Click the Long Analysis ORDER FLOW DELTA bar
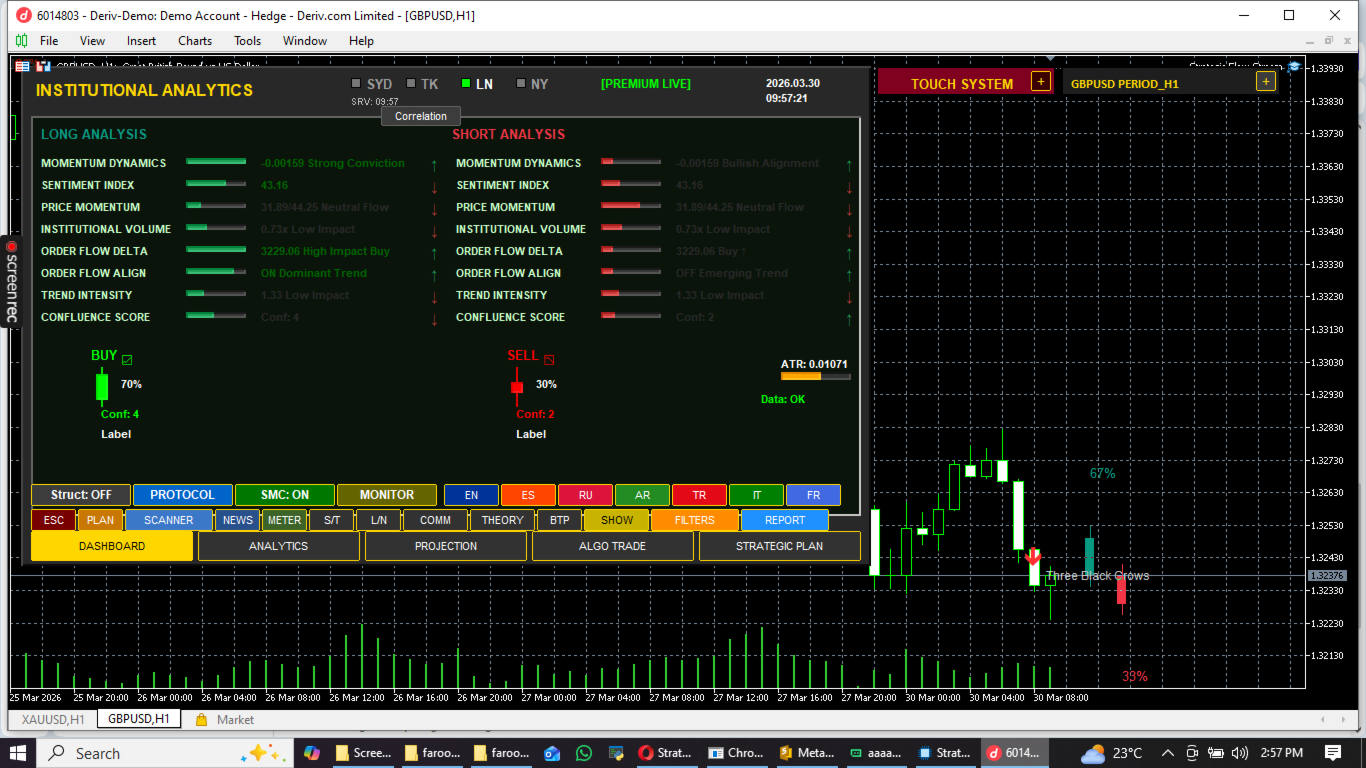 (216, 249)
